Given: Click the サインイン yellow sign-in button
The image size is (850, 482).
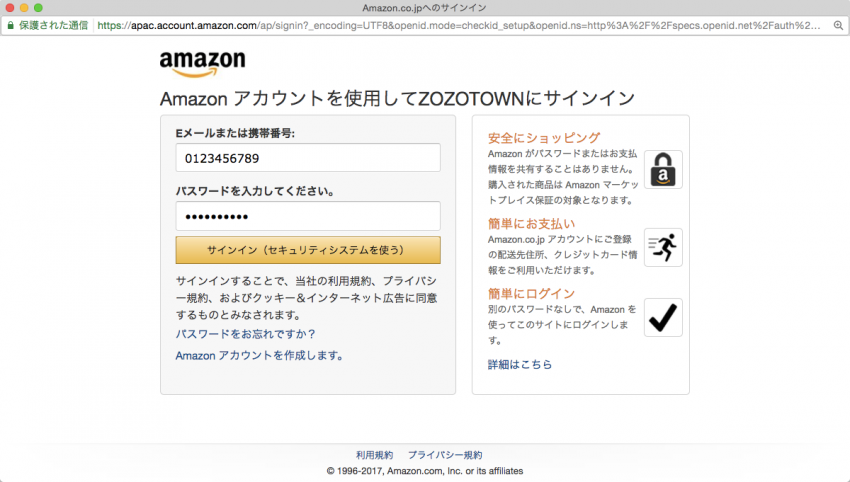Looking at the screenshot, I should 308,250.
